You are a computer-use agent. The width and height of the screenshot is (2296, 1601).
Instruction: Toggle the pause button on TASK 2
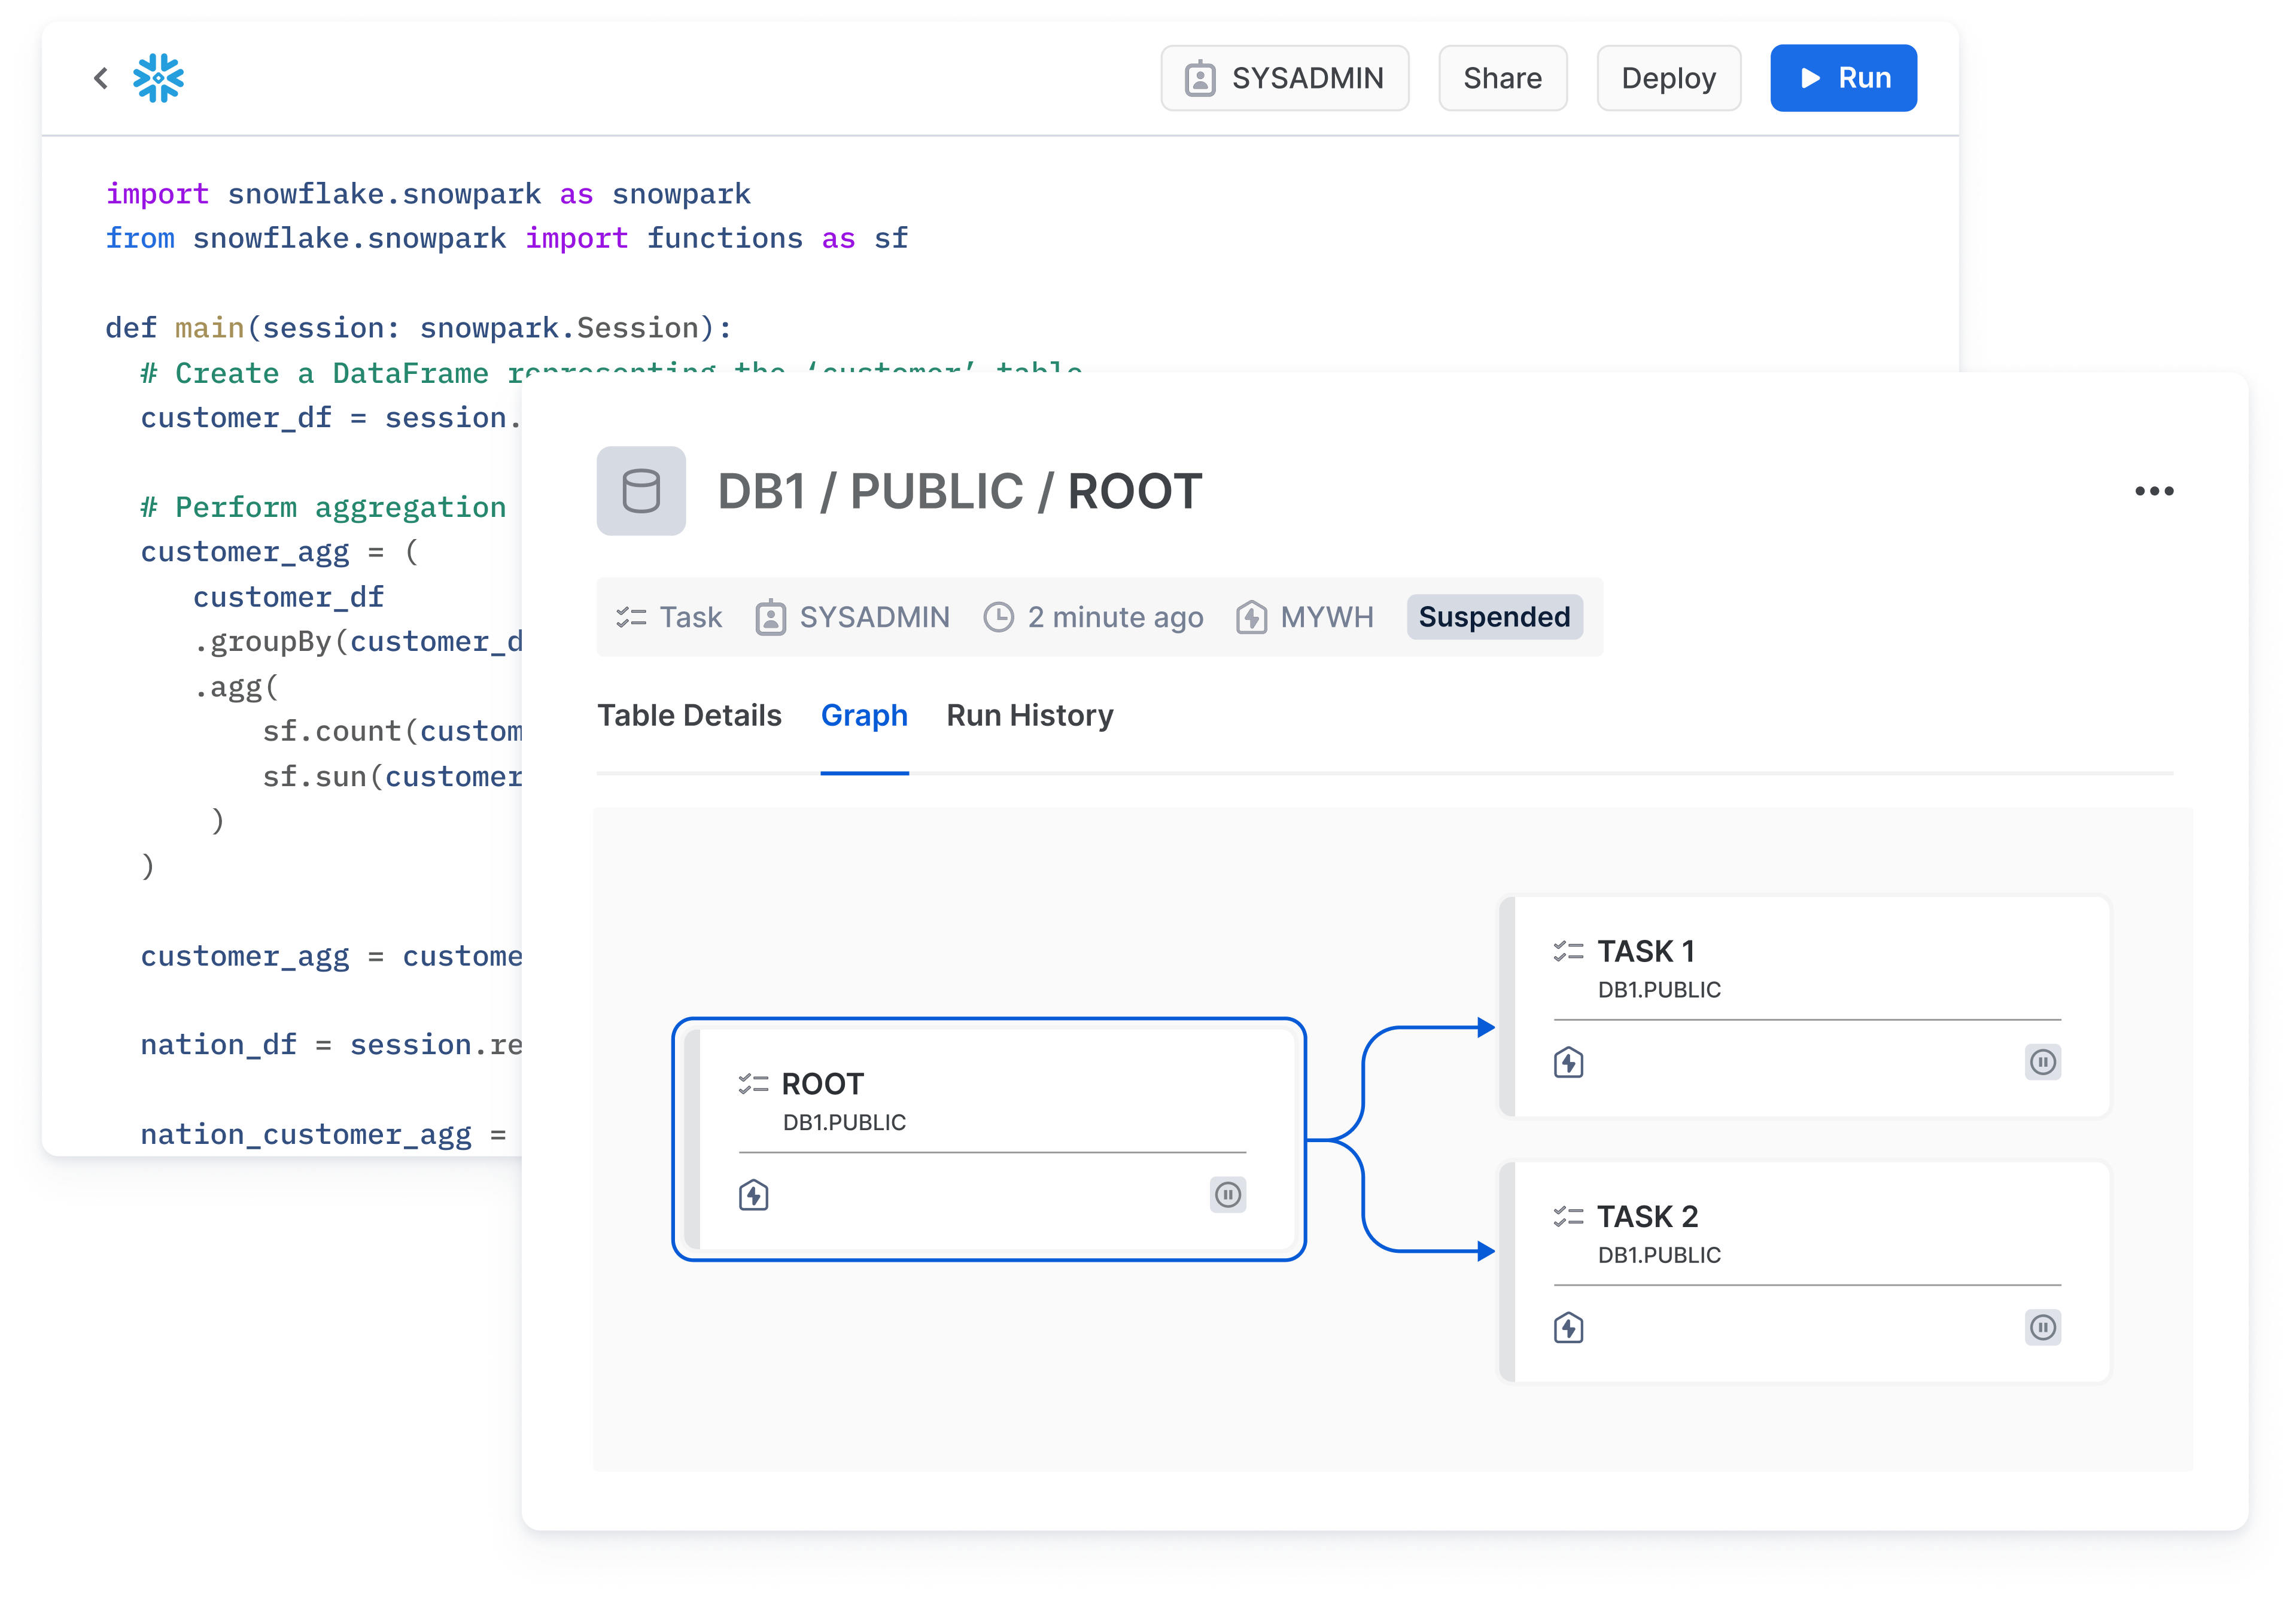point(2043,1328)
